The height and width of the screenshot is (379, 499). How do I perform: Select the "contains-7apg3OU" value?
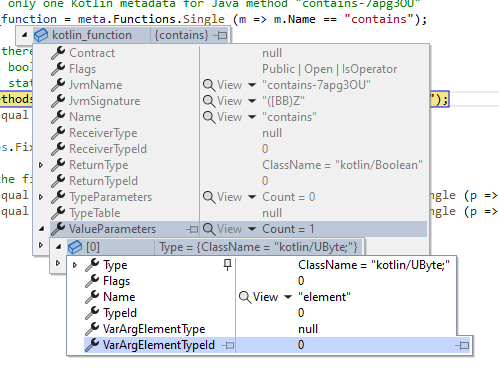(316, 85)
